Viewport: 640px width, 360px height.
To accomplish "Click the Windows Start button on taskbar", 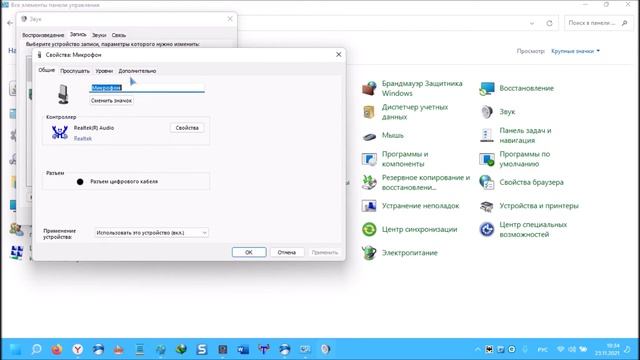I will point(15,349).
